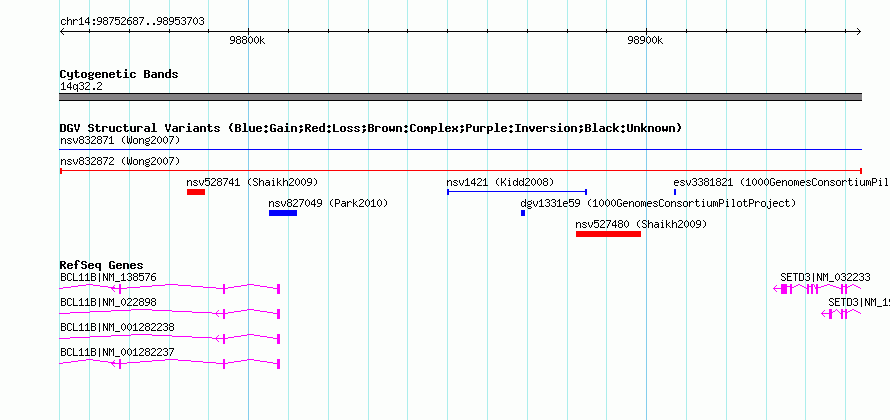
Task: Click the SETD3|NM_032233 gene label
Action: 825,278
